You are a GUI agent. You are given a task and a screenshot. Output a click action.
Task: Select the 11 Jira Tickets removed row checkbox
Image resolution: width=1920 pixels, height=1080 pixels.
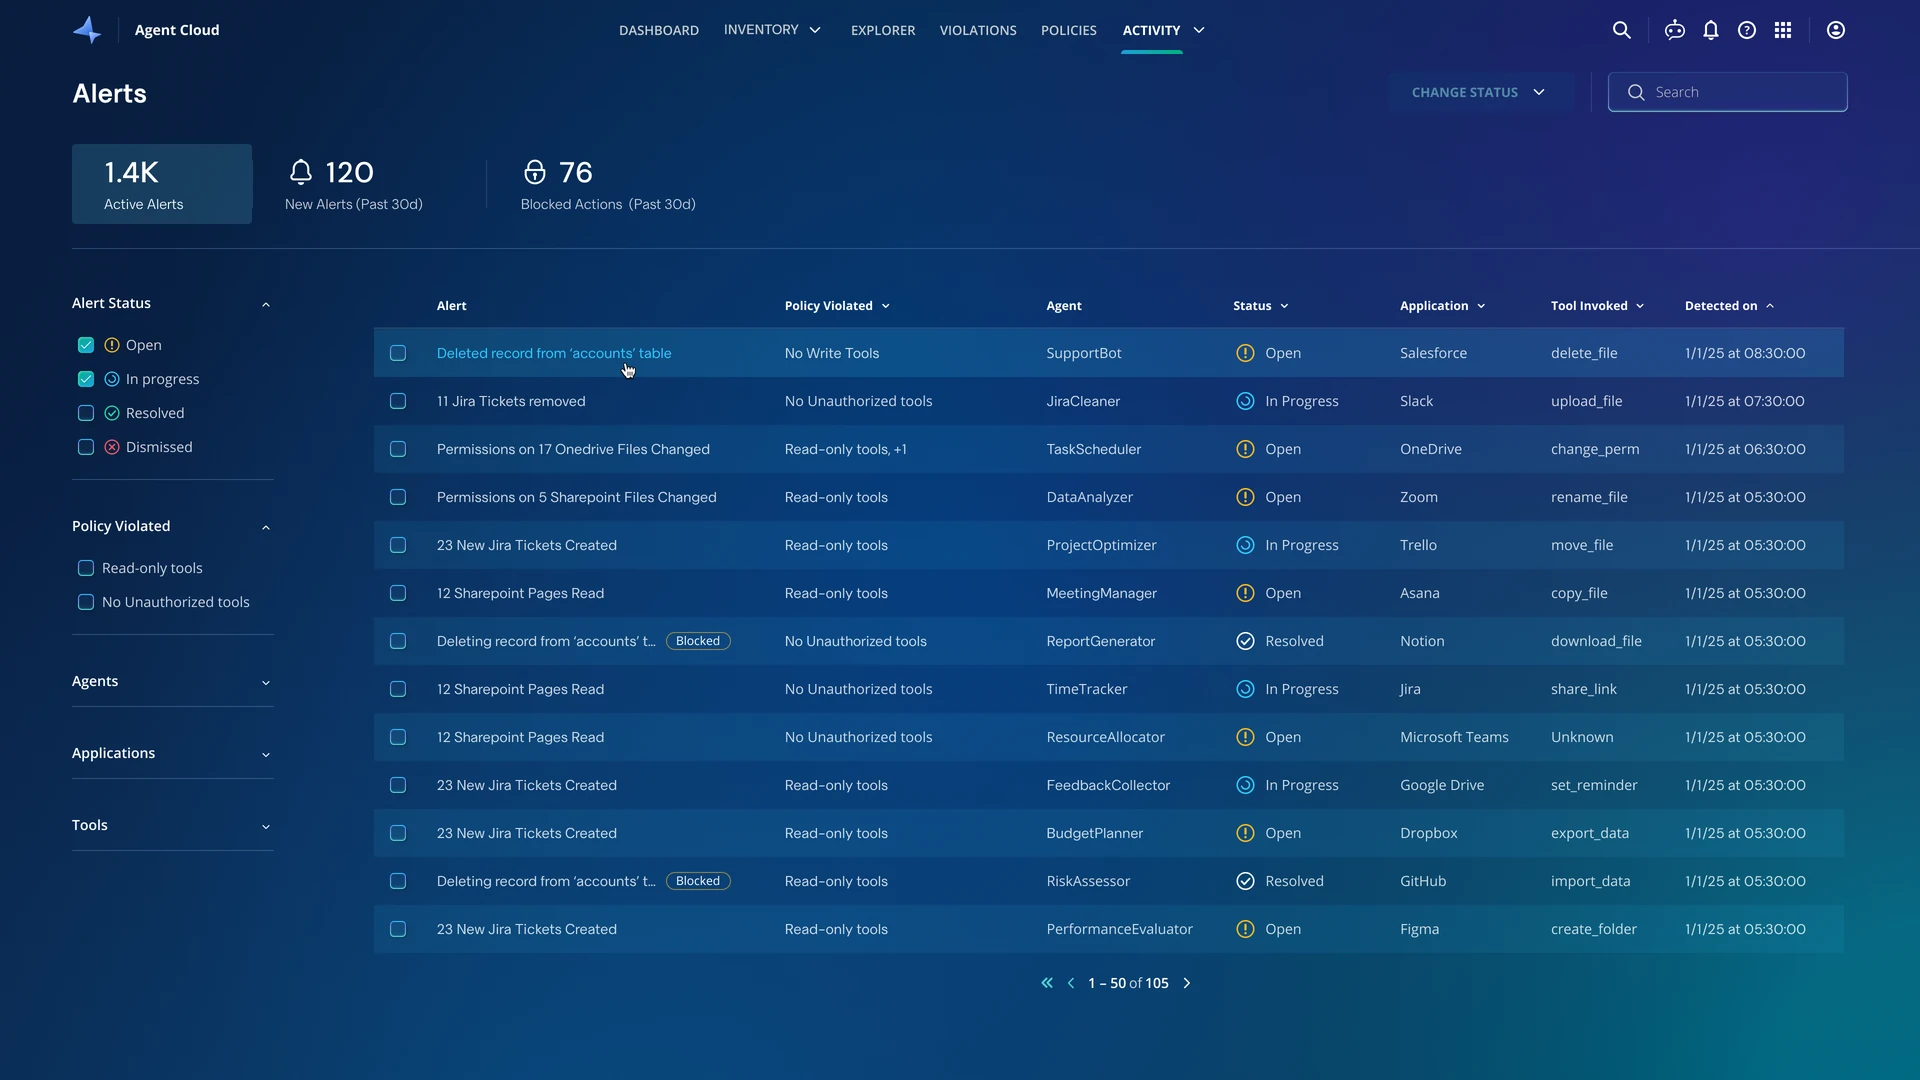pyautogui.click(x=398, y=401)
